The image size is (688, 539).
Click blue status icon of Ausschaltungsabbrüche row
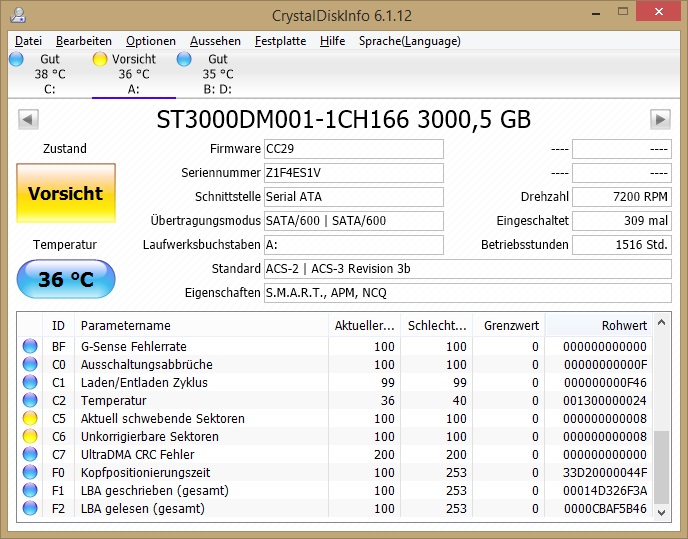click(x=30, y=364)
